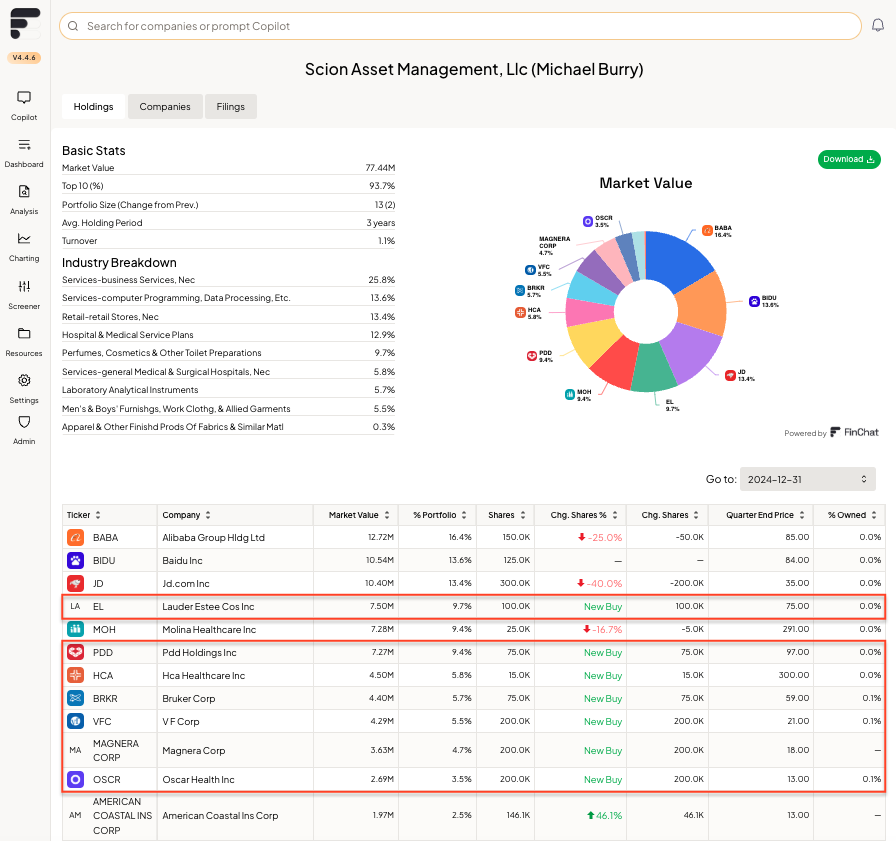896x841 pixels.
Task: Go to Analysis in the sidebar
Action: pyautogui.click(x=24, y=200)
